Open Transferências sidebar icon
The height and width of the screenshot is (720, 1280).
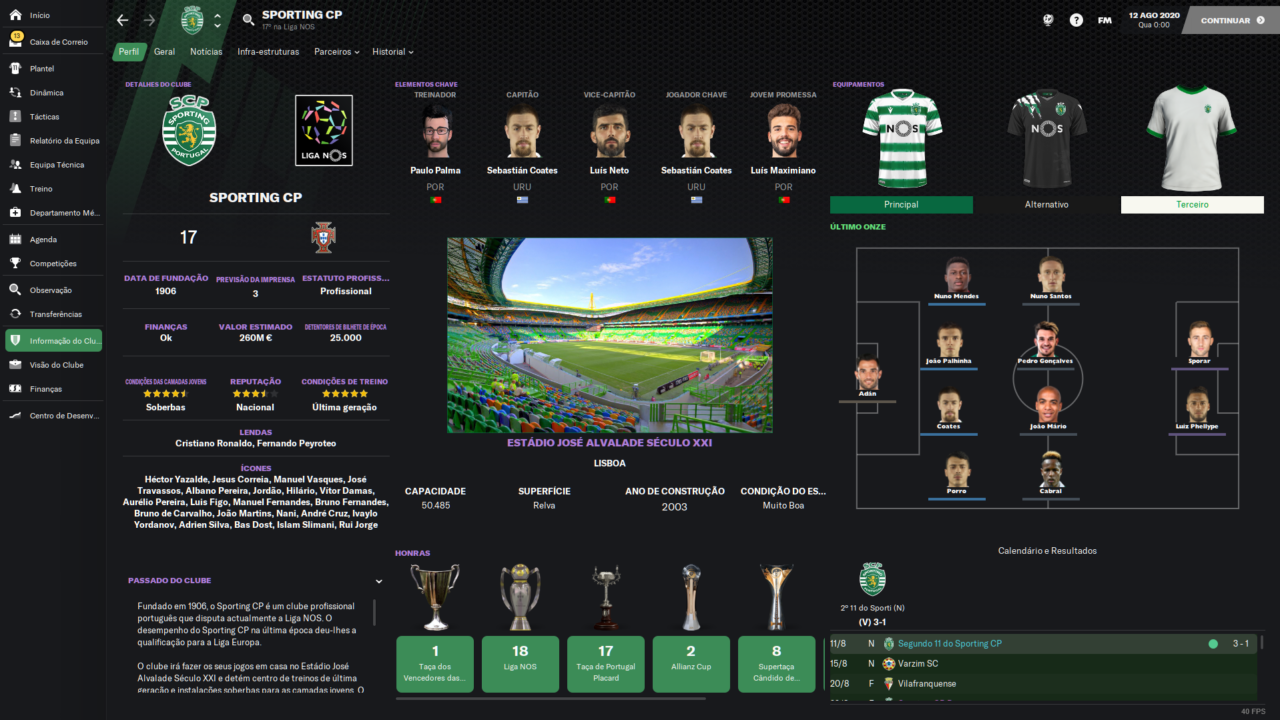(x=15, y=314)
